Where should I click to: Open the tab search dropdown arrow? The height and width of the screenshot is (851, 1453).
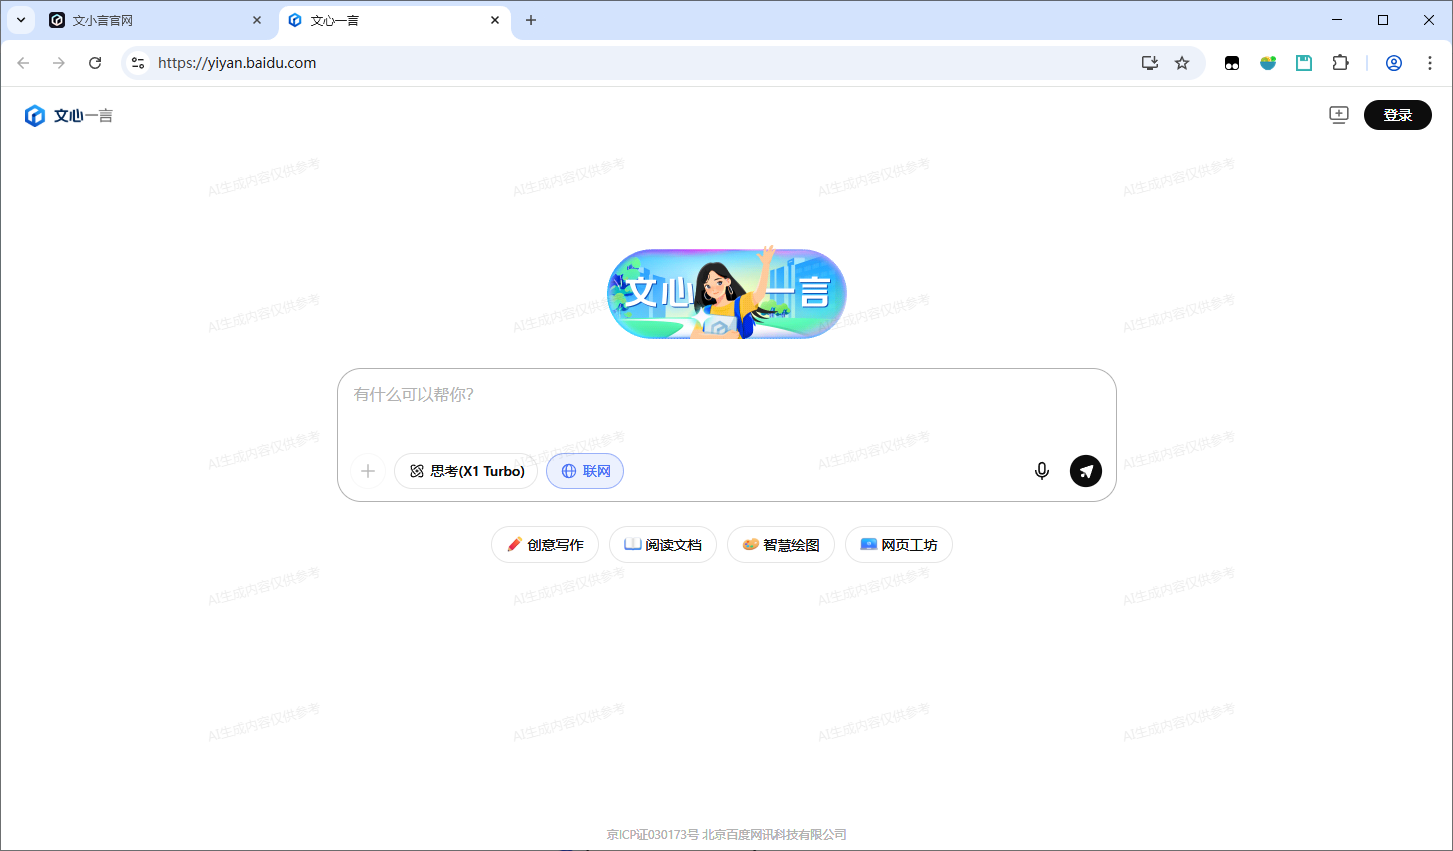coord(21,20)
